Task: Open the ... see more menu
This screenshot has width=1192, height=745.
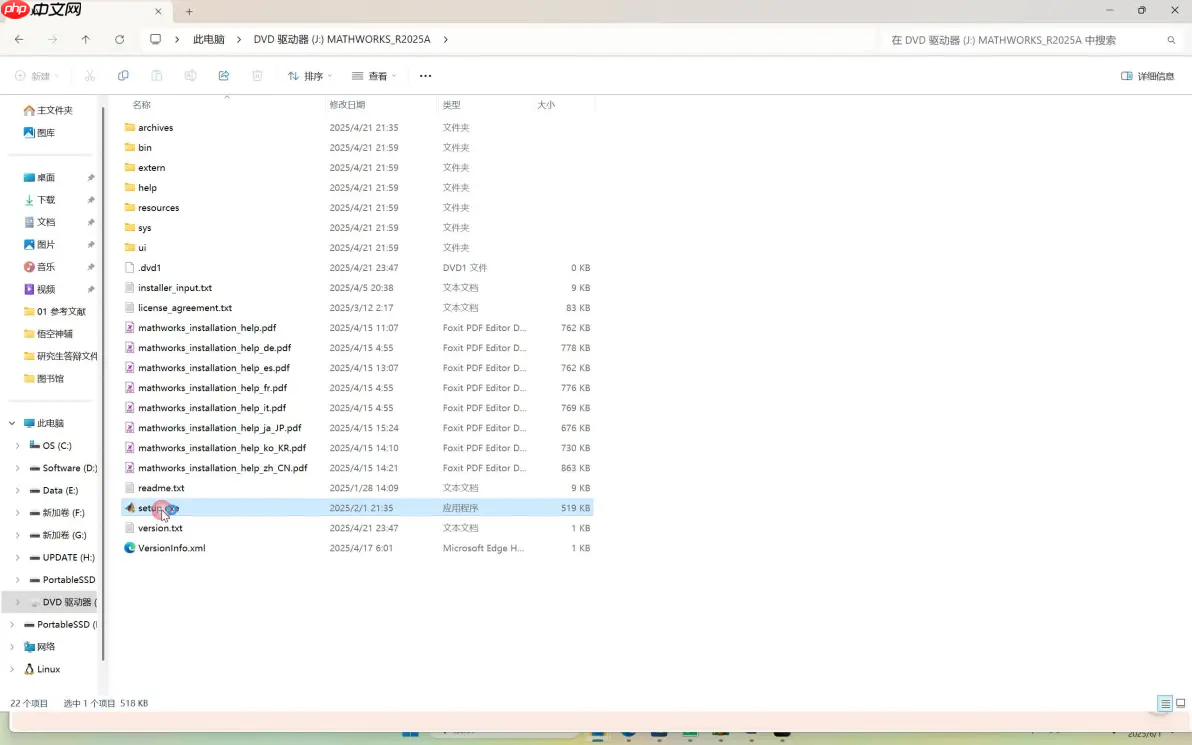Action: (425, 75)
